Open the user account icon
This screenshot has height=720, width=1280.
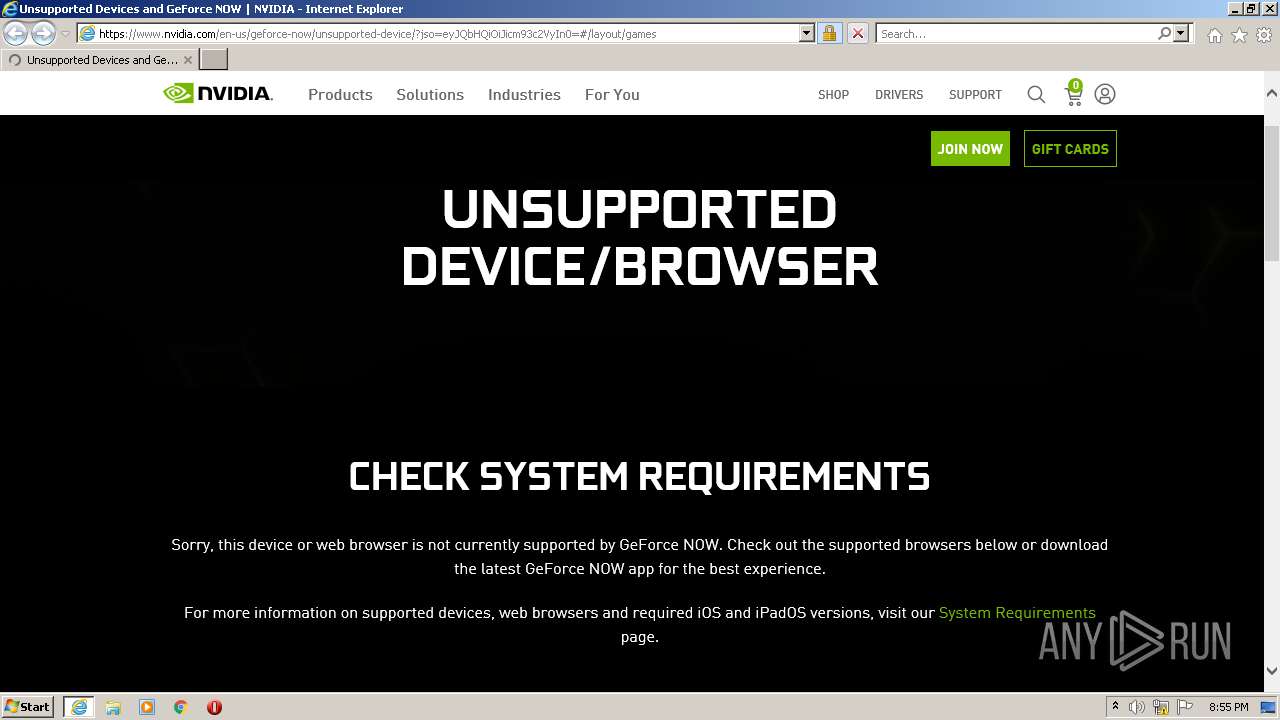[1105, 94]
